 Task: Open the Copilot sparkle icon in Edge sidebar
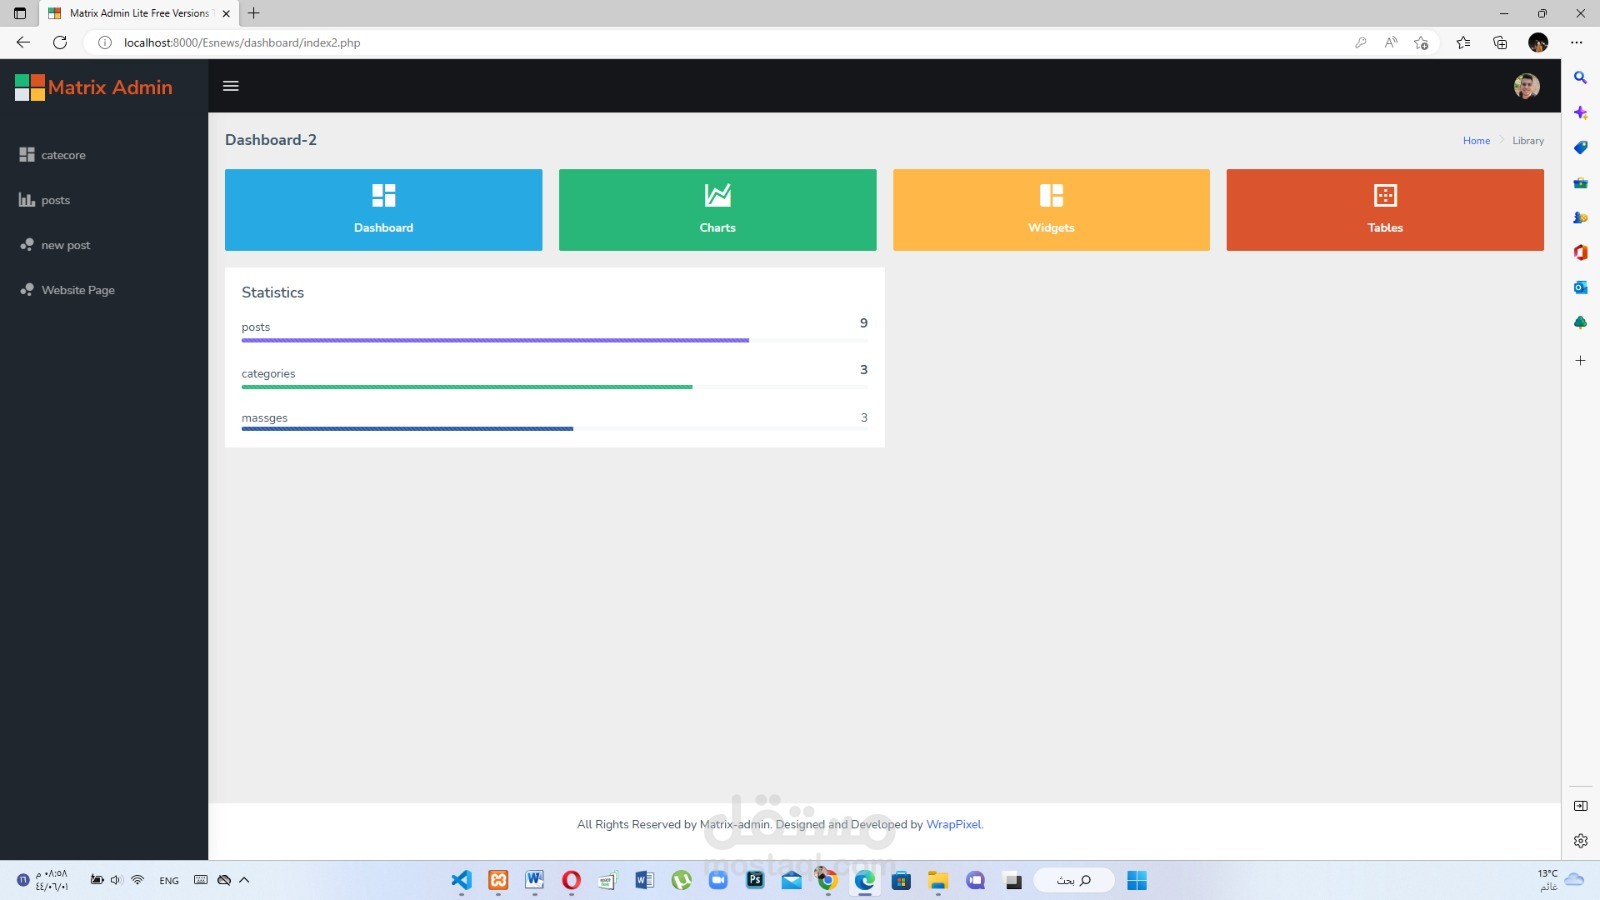tap(1580, 113)
